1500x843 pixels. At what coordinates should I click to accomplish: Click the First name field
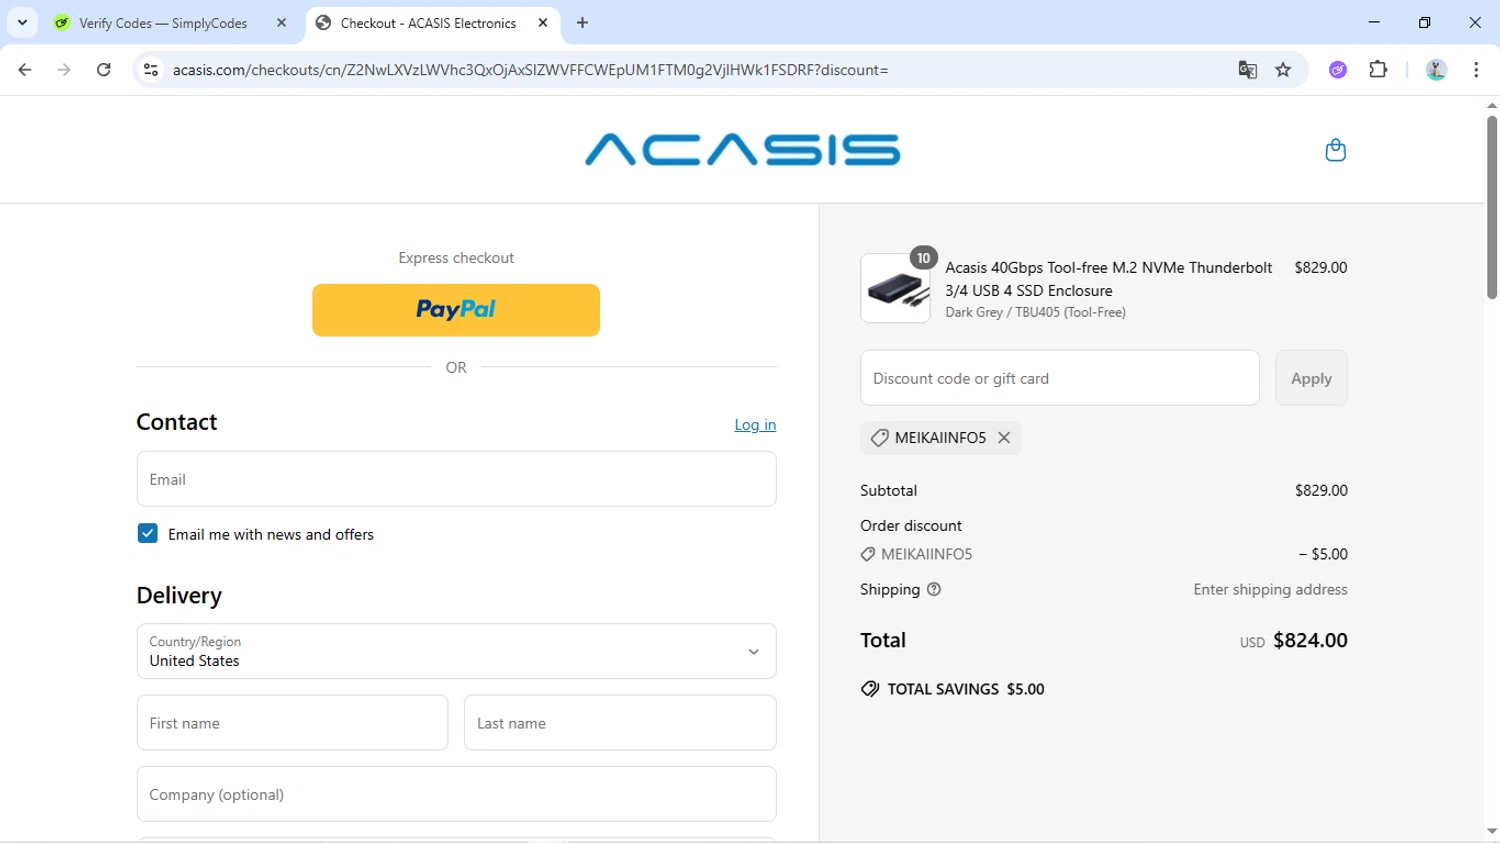(x=292, y=723)
